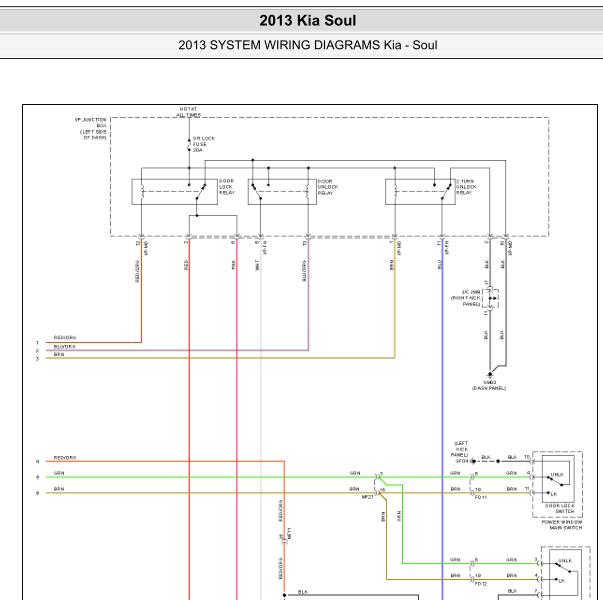
Task: Click the "DOOR LOCK RELAY" label
Action: click(227, 187)
